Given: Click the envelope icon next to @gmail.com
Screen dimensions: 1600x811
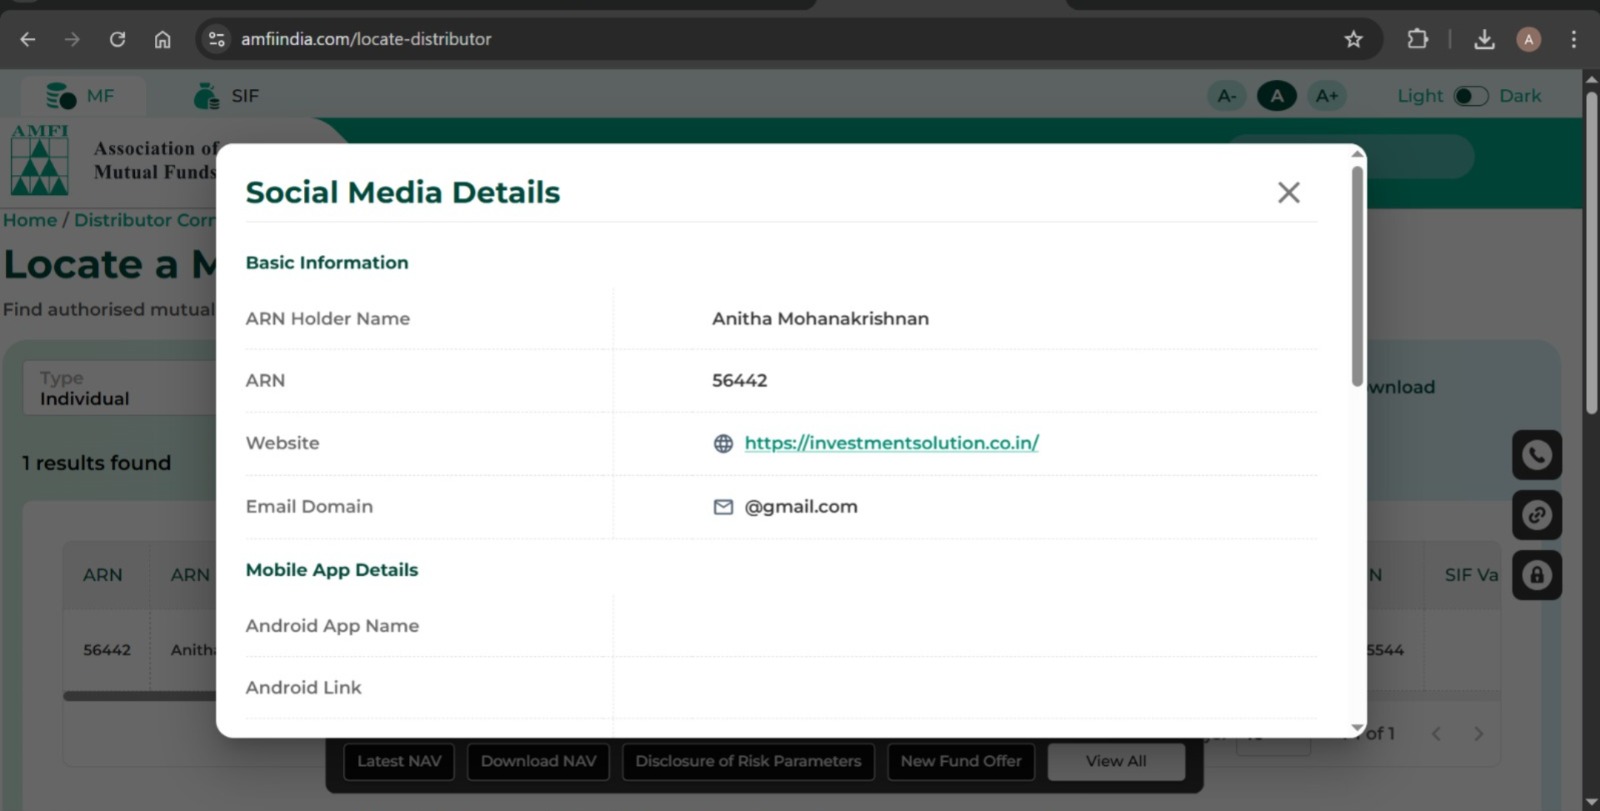Looking at the screenshot, I should [x=723, y=507].
